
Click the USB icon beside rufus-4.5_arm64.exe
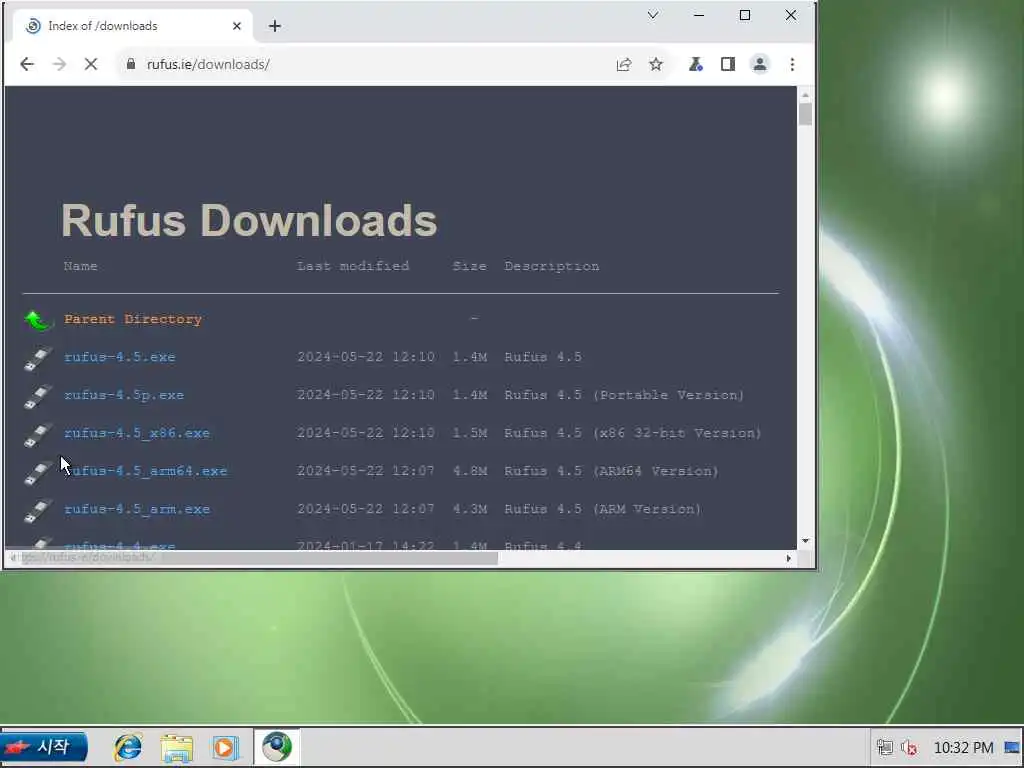38,472
